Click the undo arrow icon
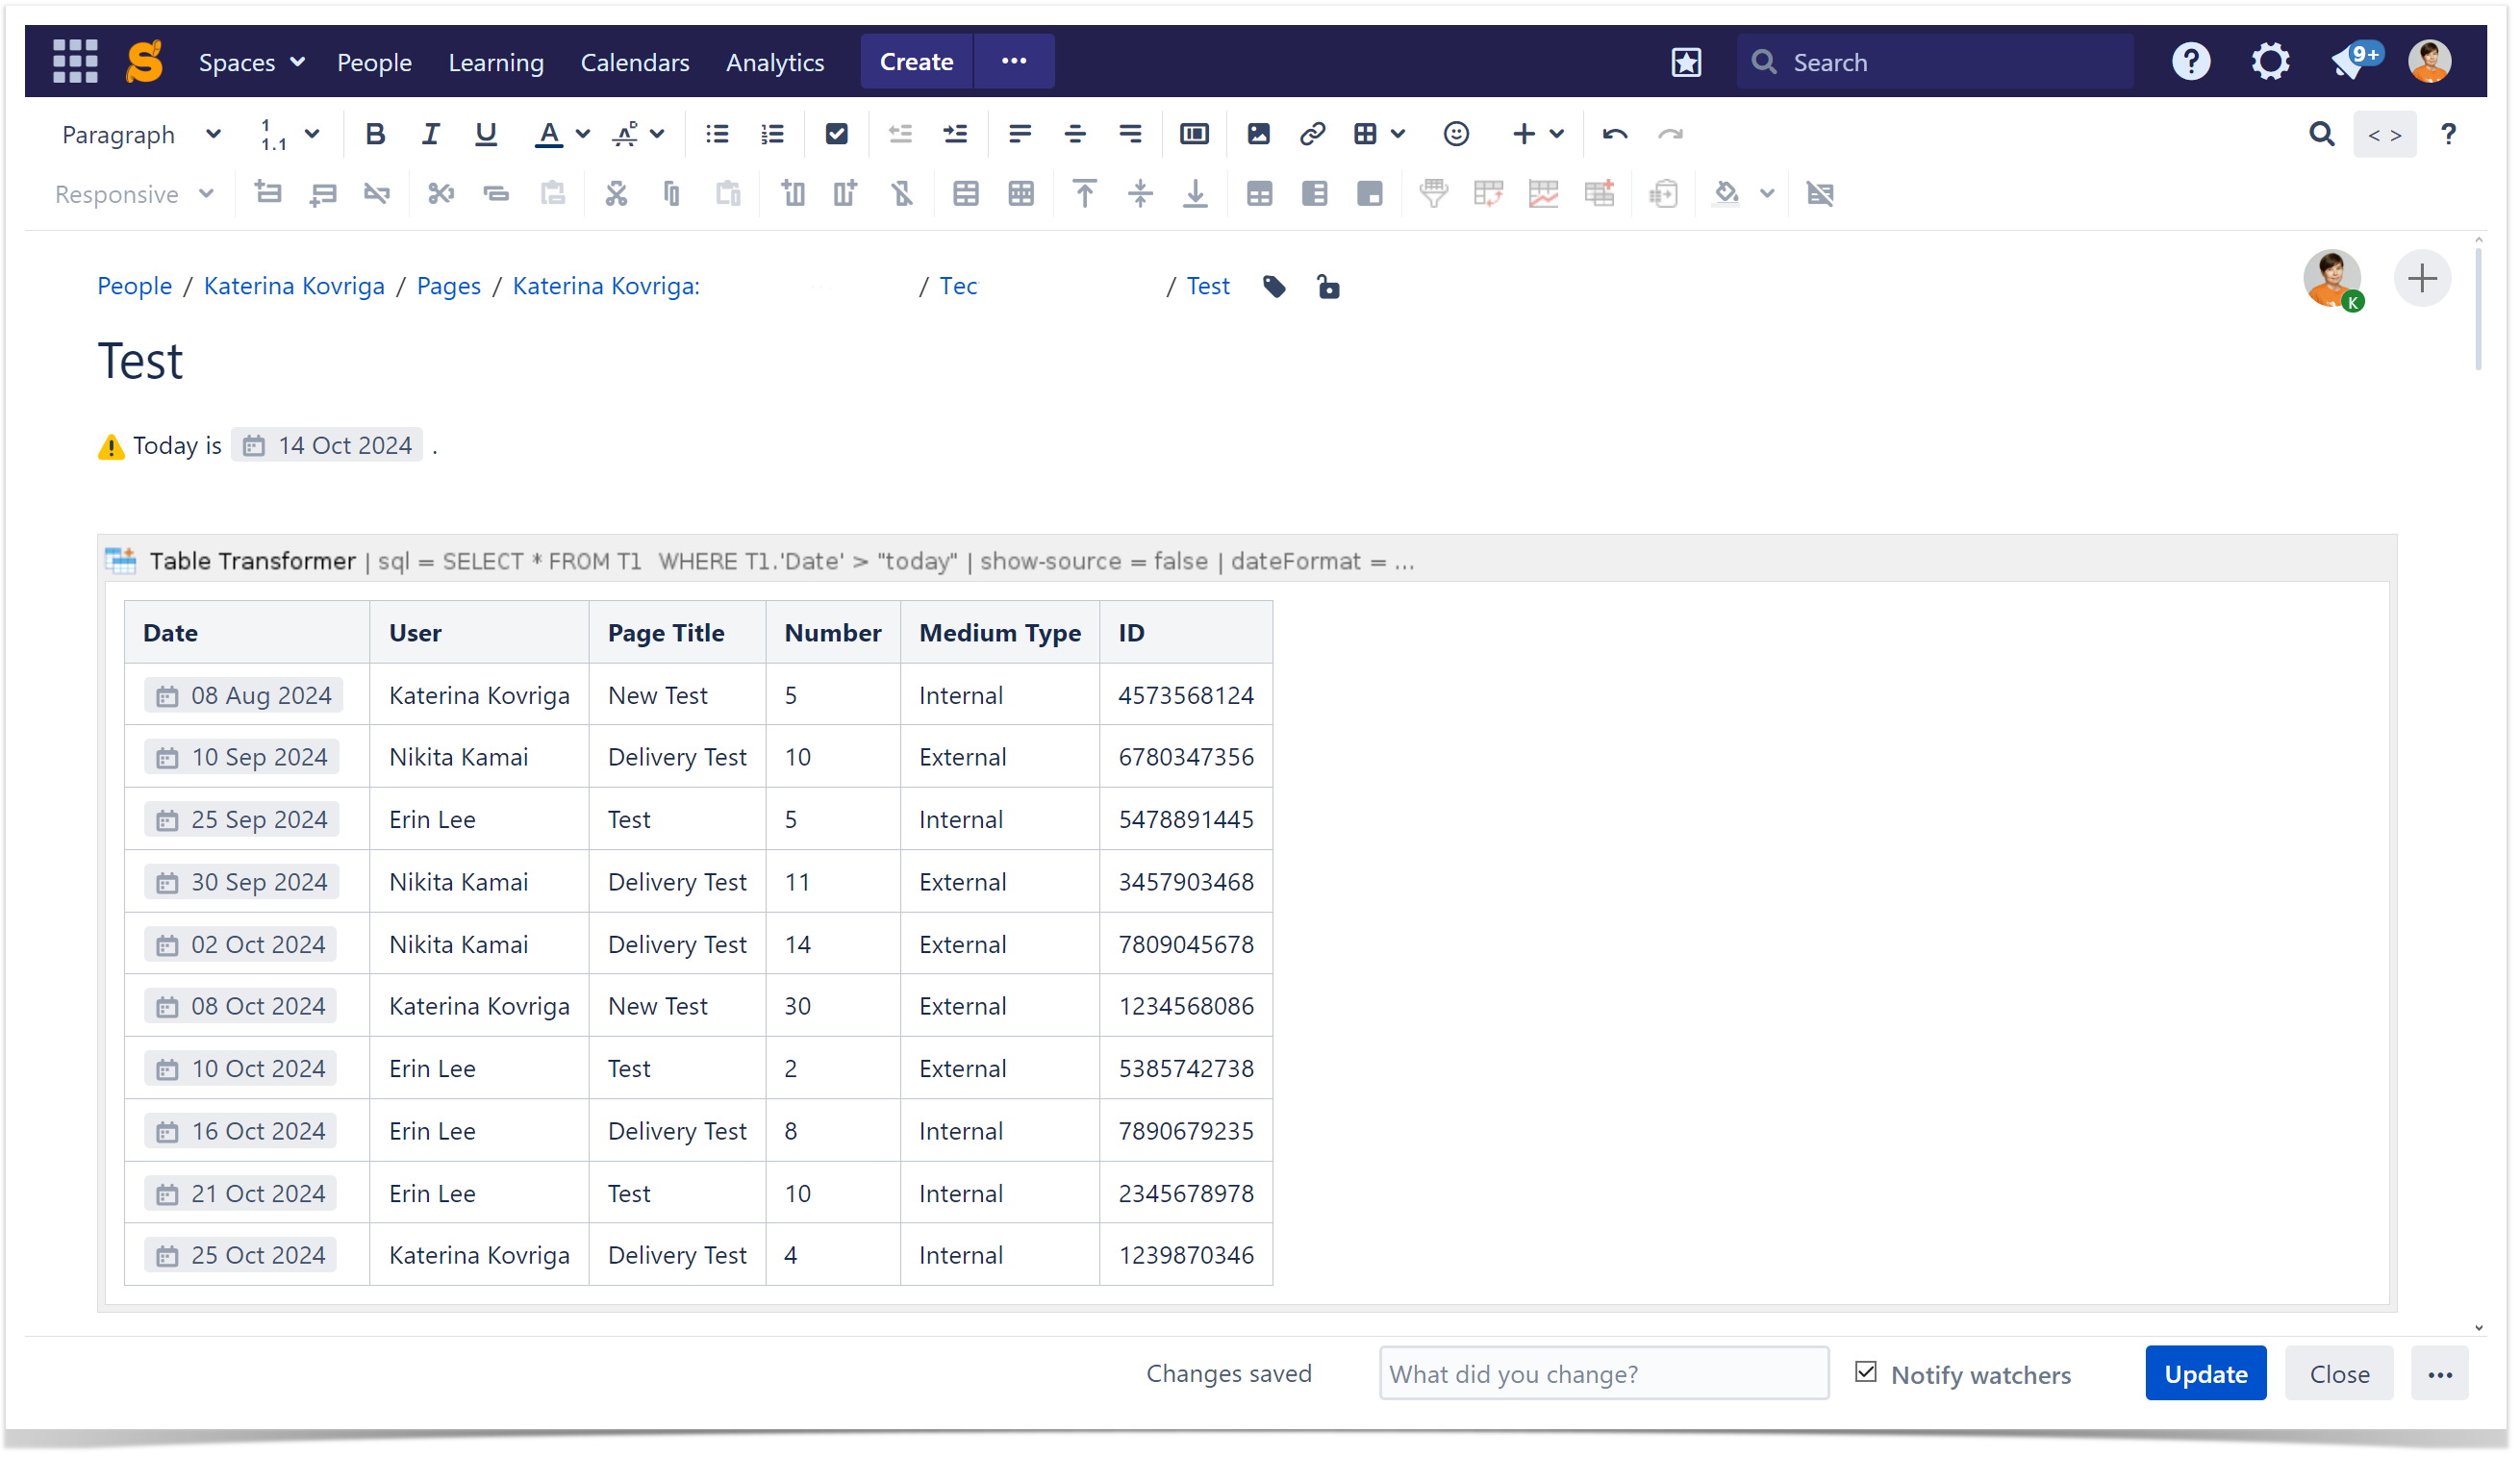Image resolution: width=2520 pixels, height=1457 pixels. [x=1614, y=134]
